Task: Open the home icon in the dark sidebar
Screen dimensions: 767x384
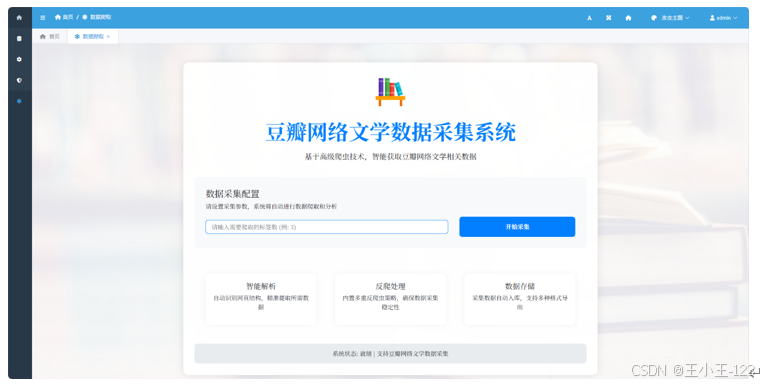Action: click(x=19, y=18)
